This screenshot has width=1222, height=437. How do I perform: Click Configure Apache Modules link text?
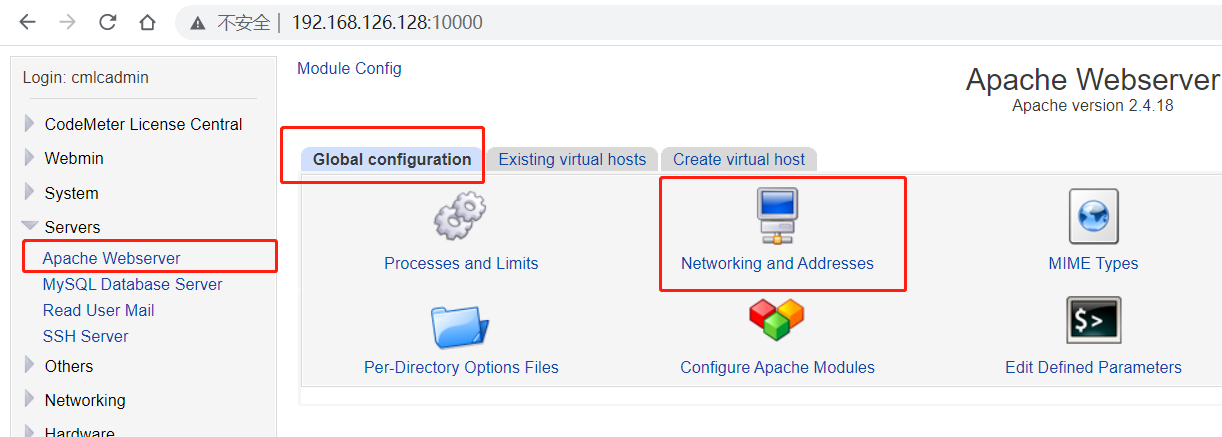click(x=777, y=367)
